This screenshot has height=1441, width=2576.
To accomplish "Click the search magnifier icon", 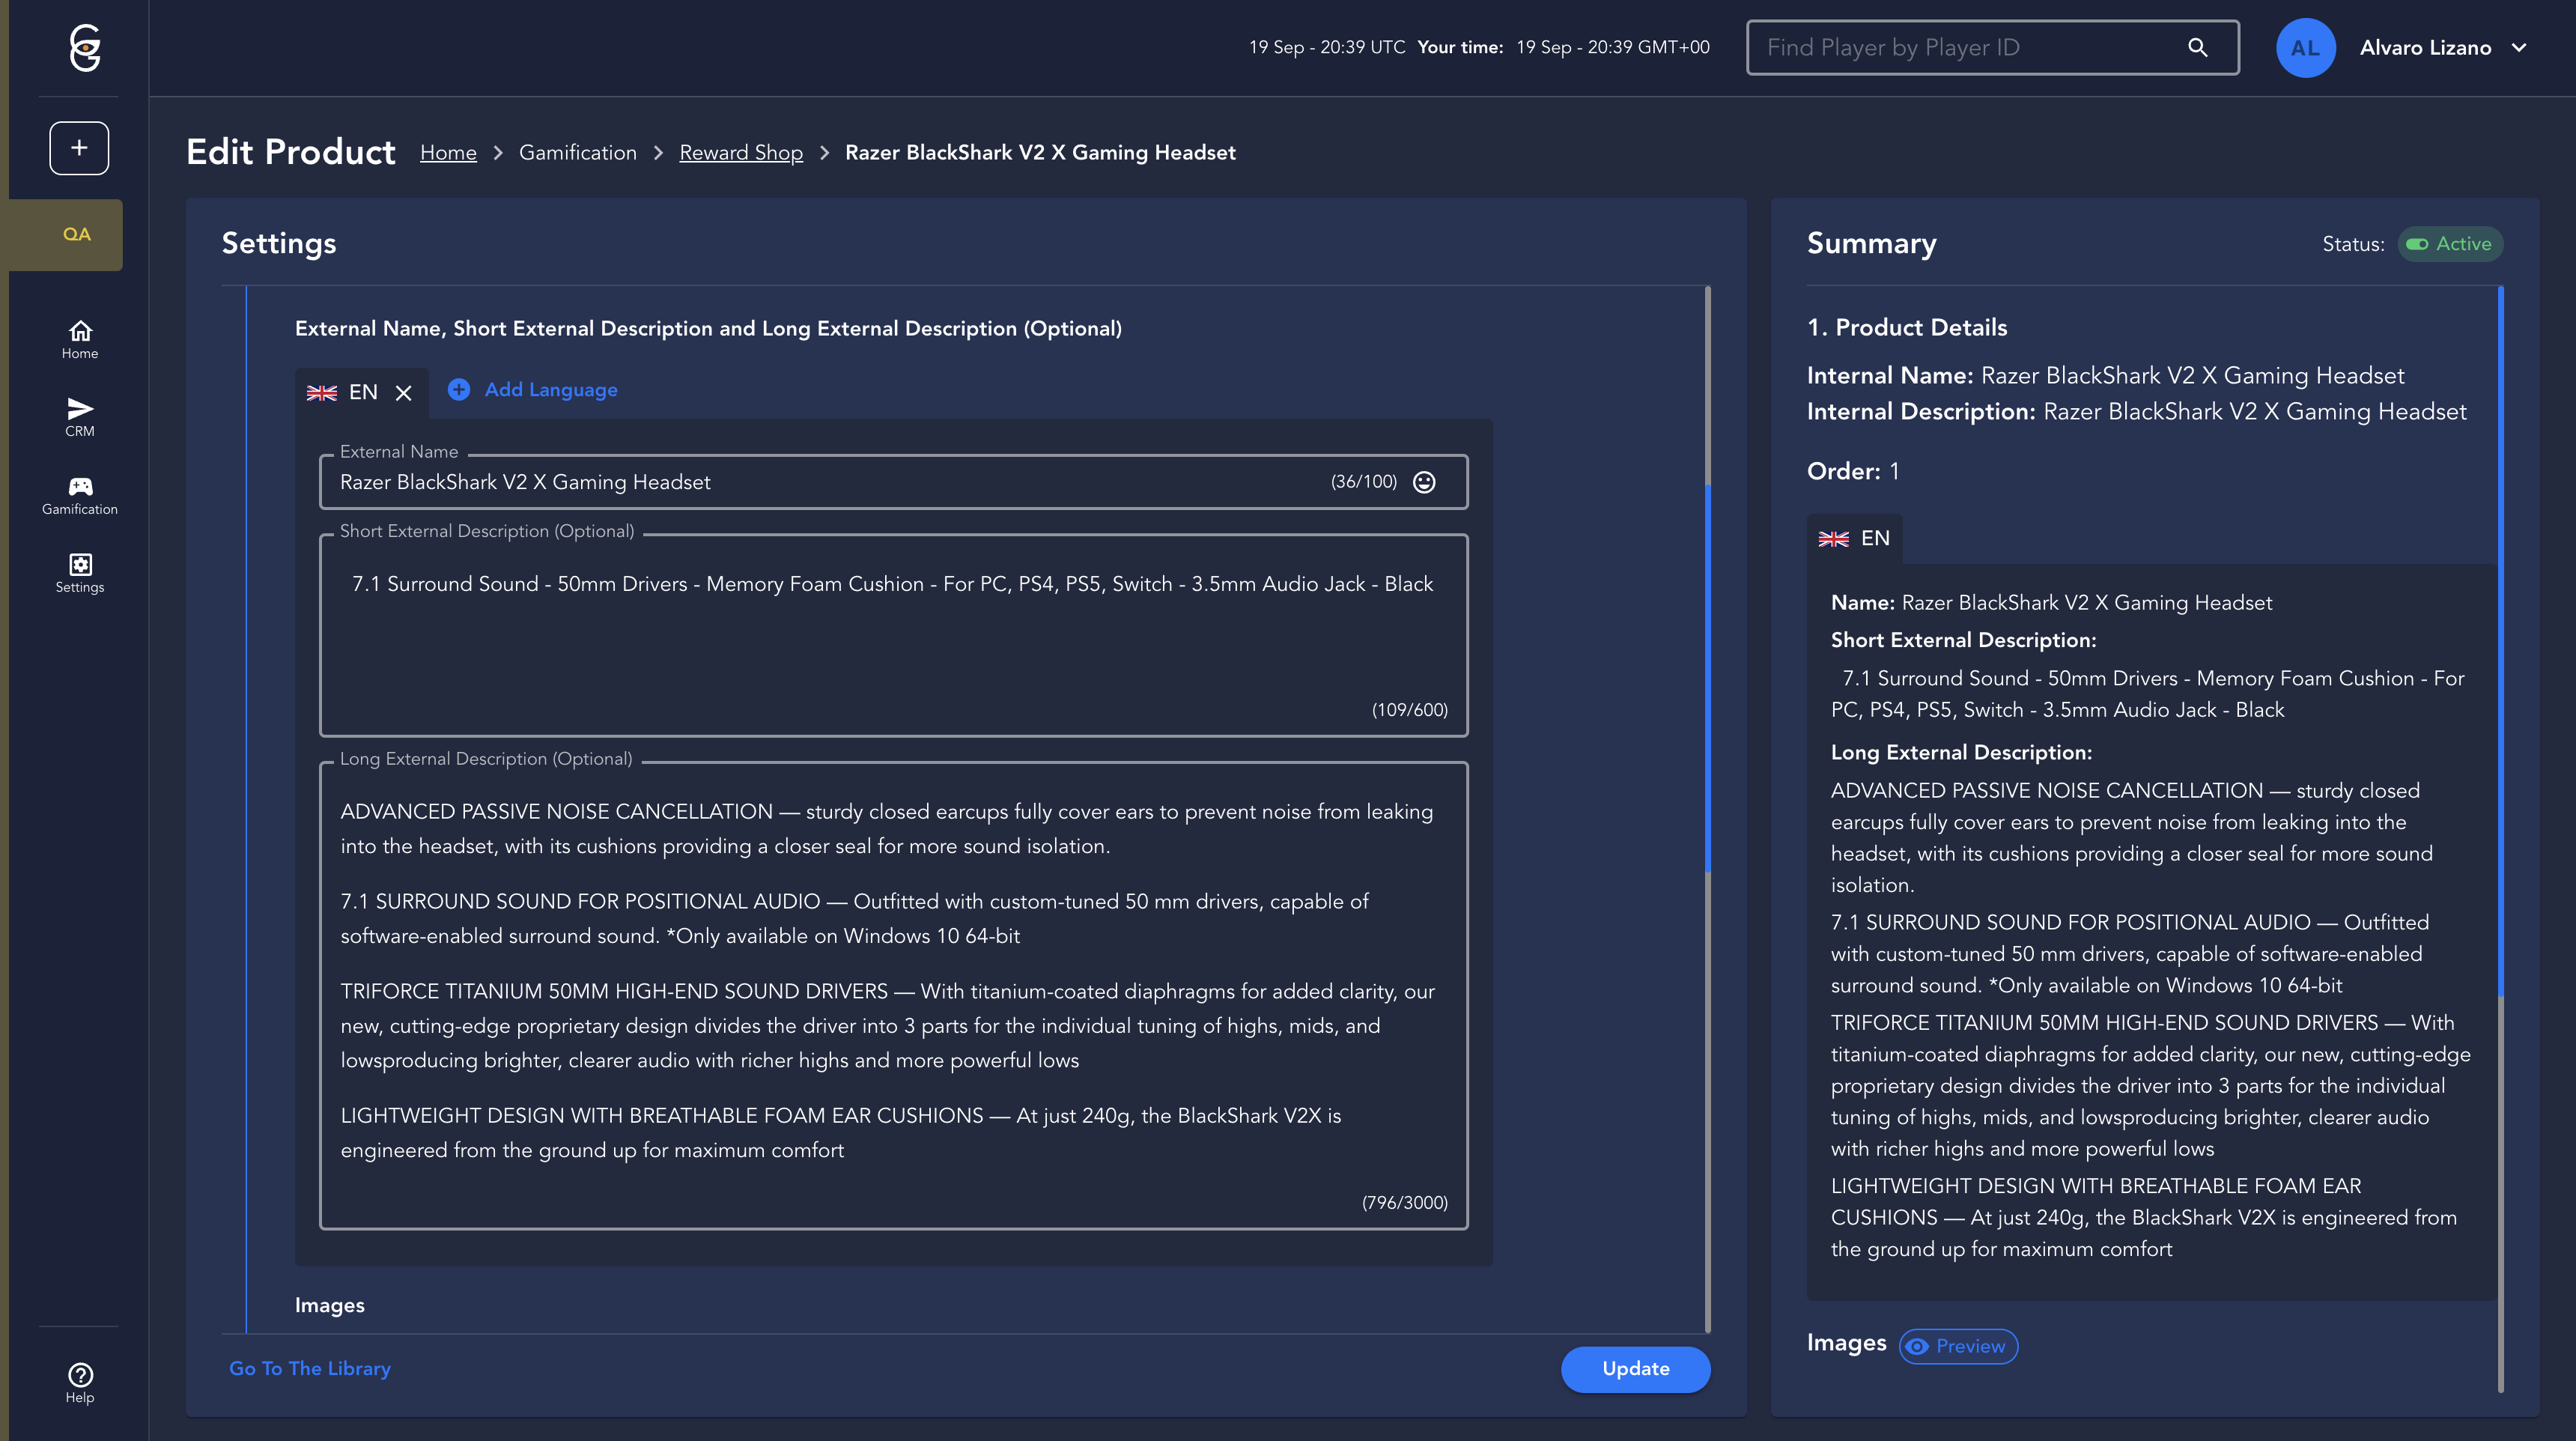I will (2197, 47).
